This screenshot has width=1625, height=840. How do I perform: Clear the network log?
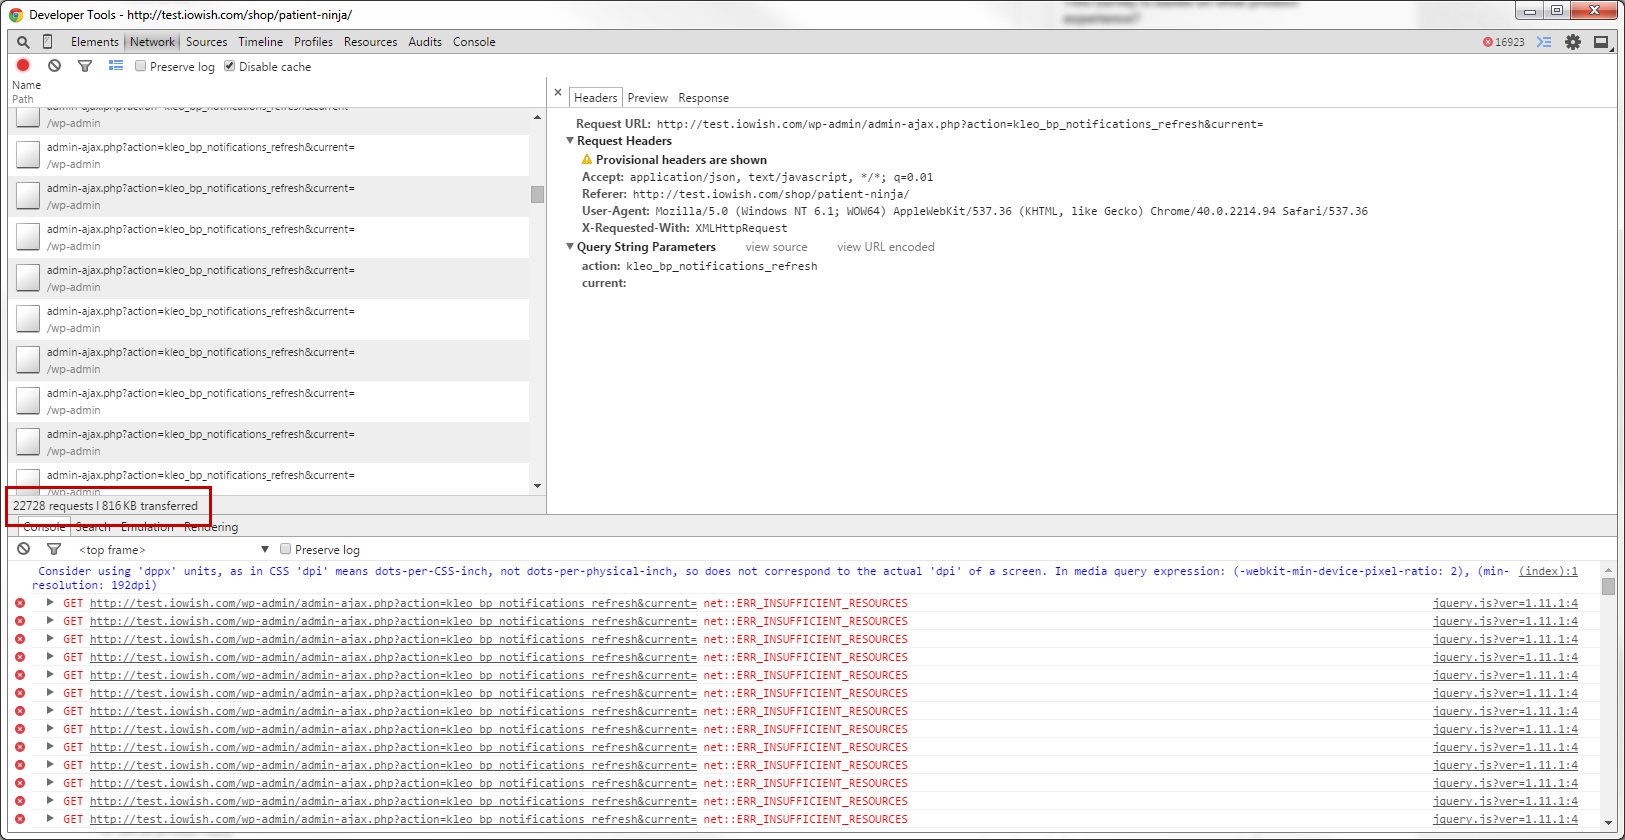(54, 66)
